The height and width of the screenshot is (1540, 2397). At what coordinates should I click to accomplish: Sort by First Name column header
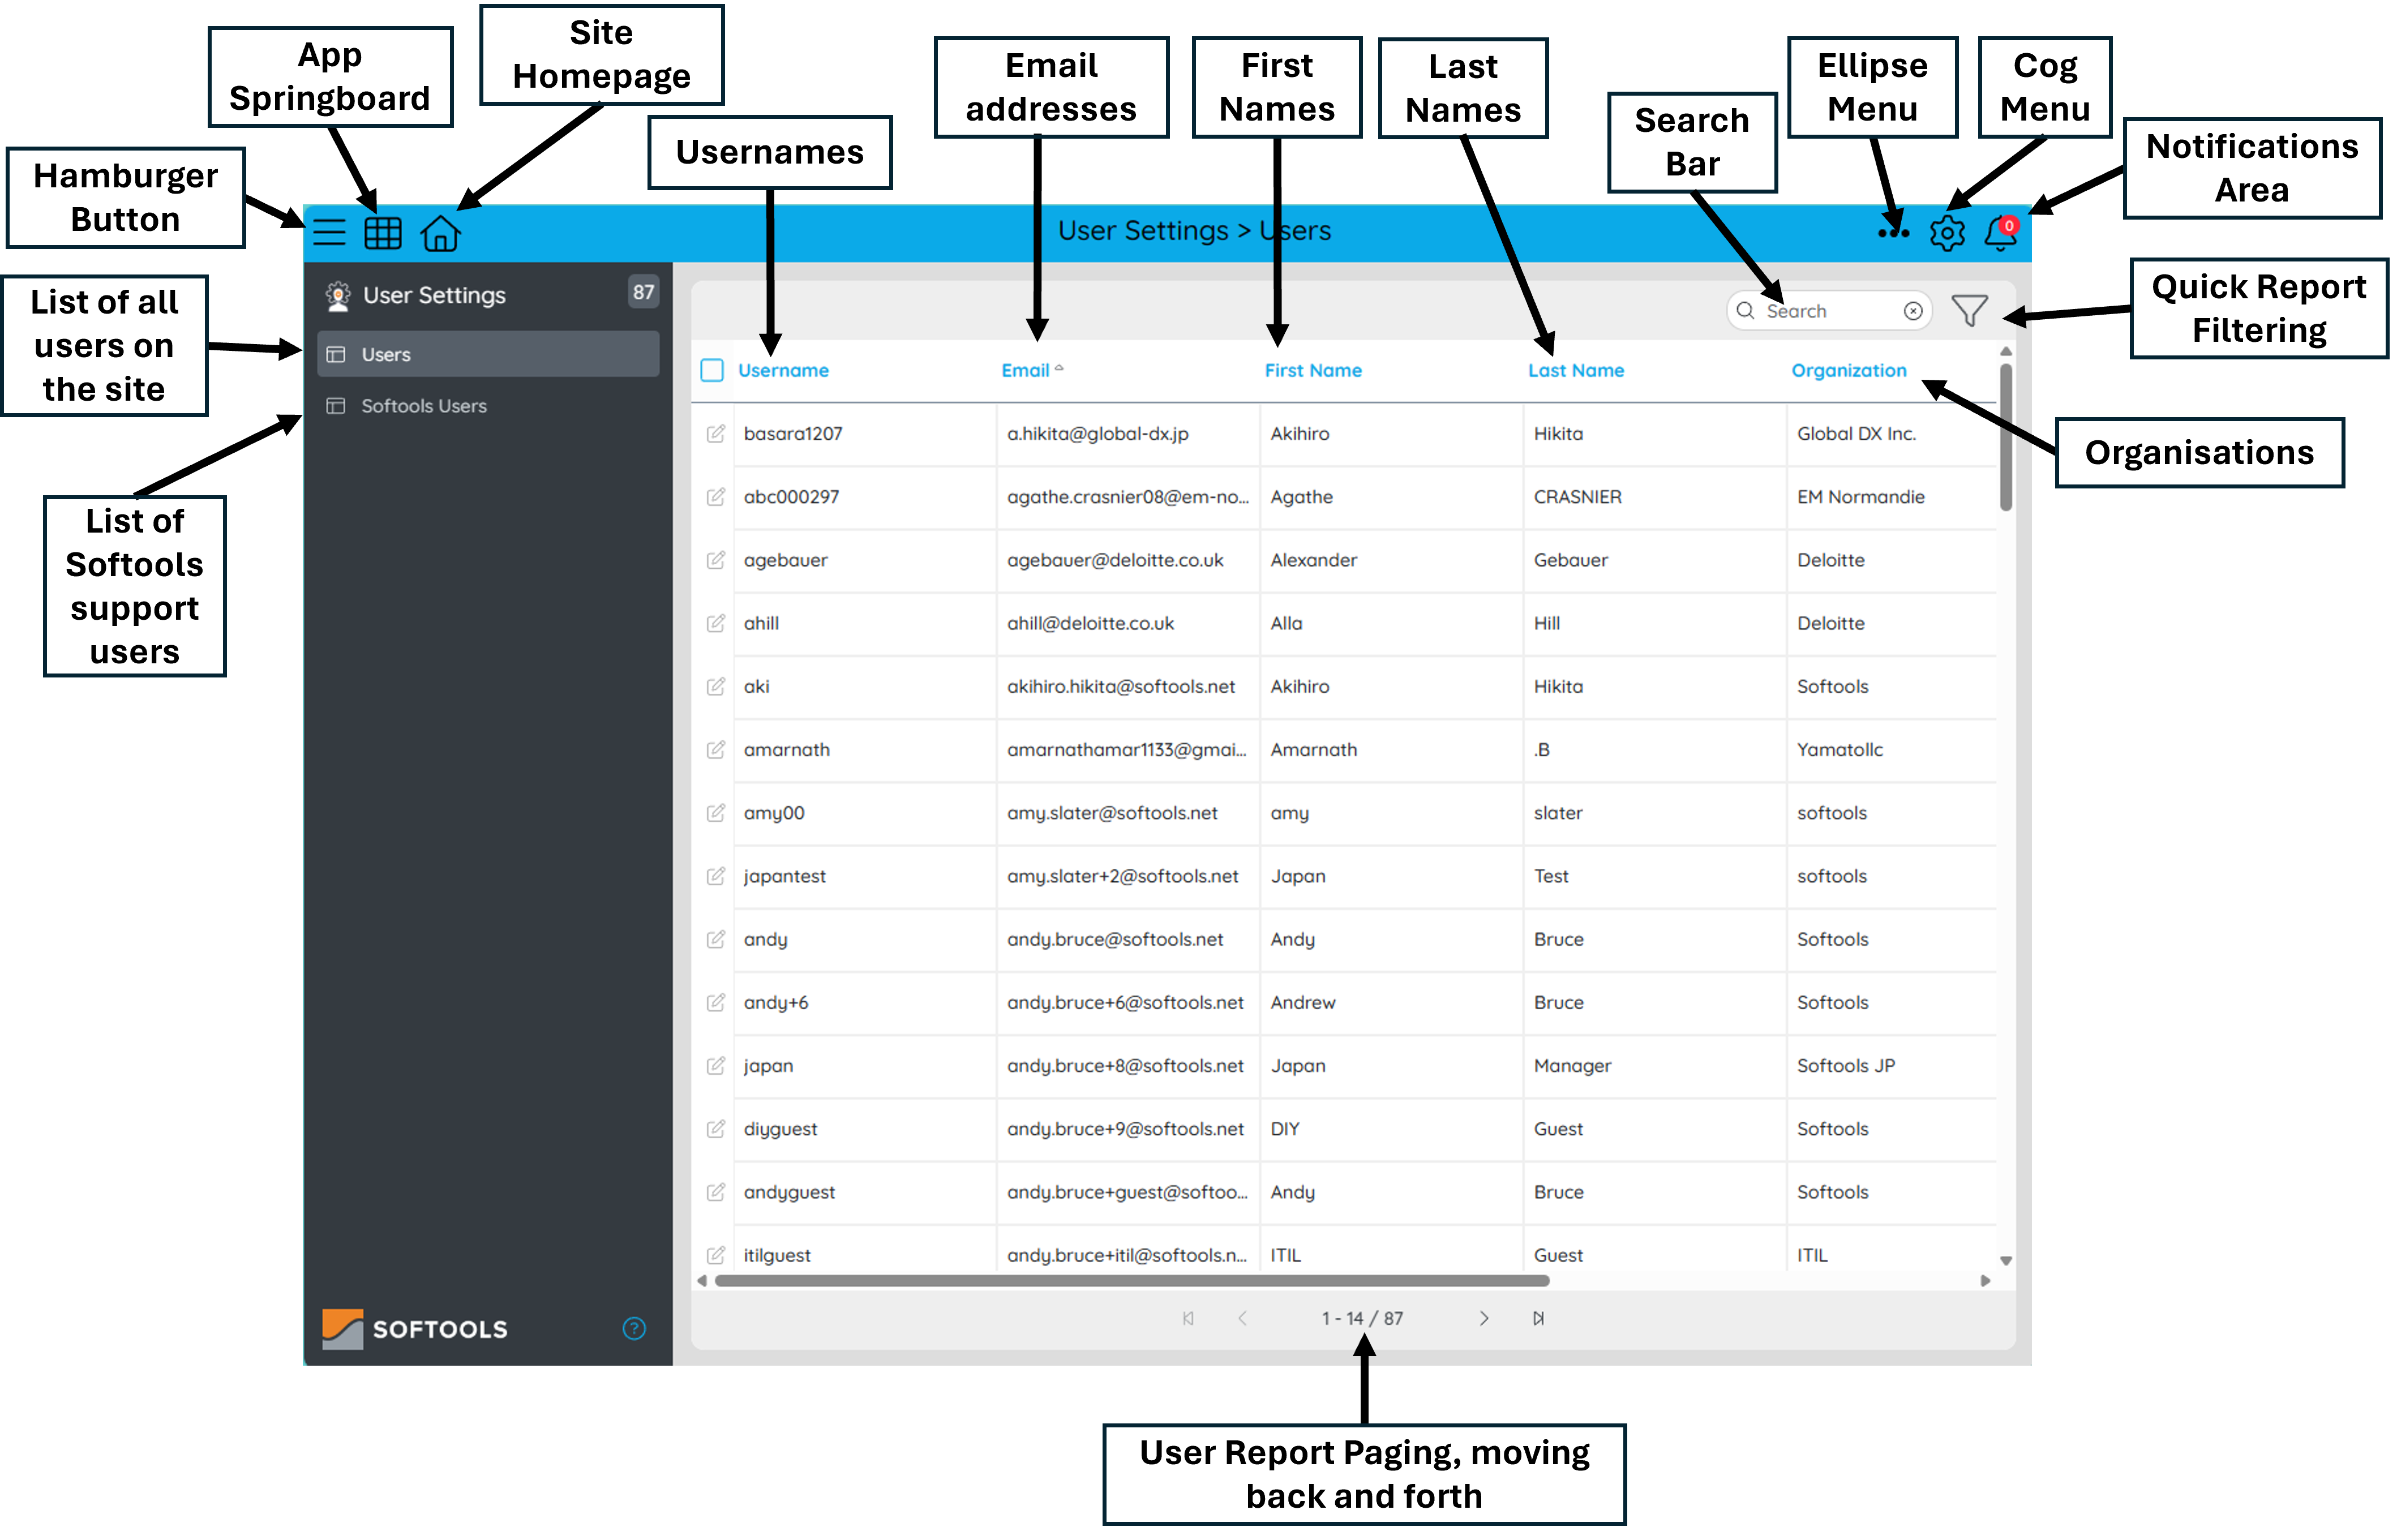tap(1313, 370)
